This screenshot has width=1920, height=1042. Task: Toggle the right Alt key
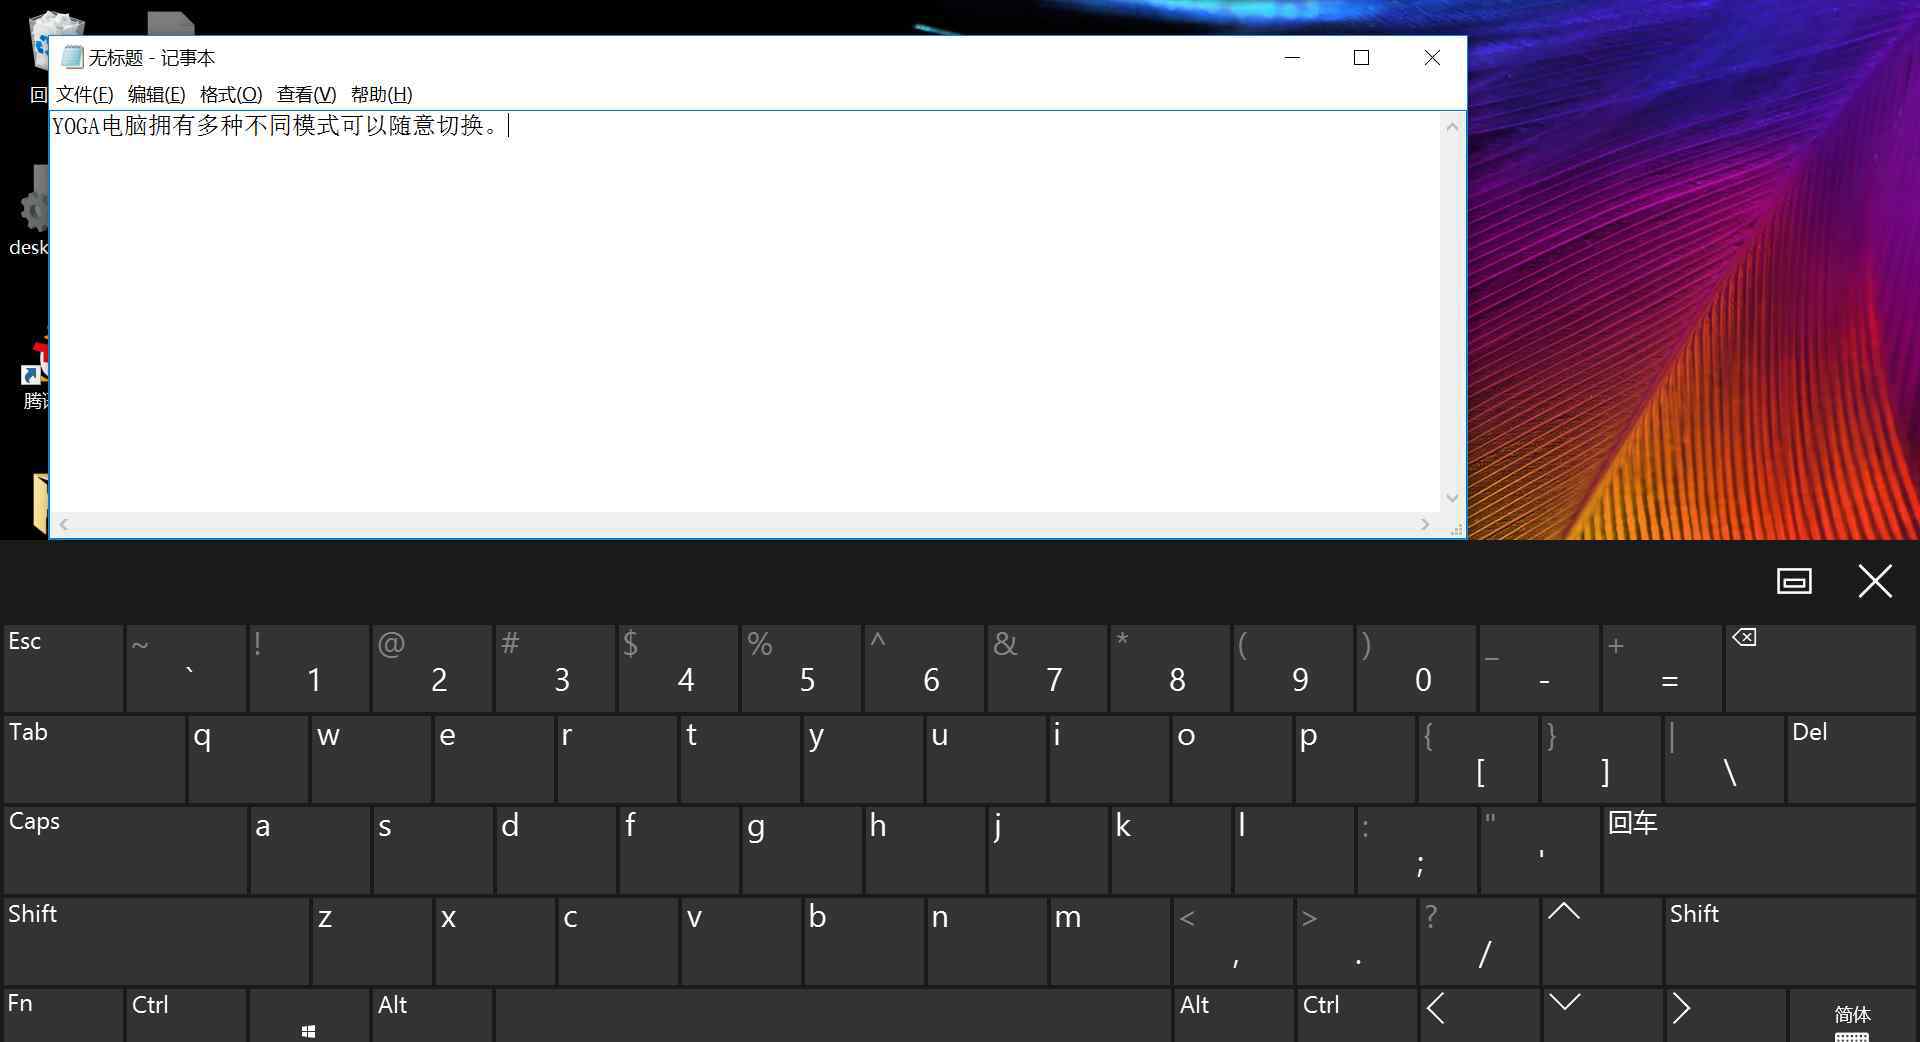pos(1233,1015)
